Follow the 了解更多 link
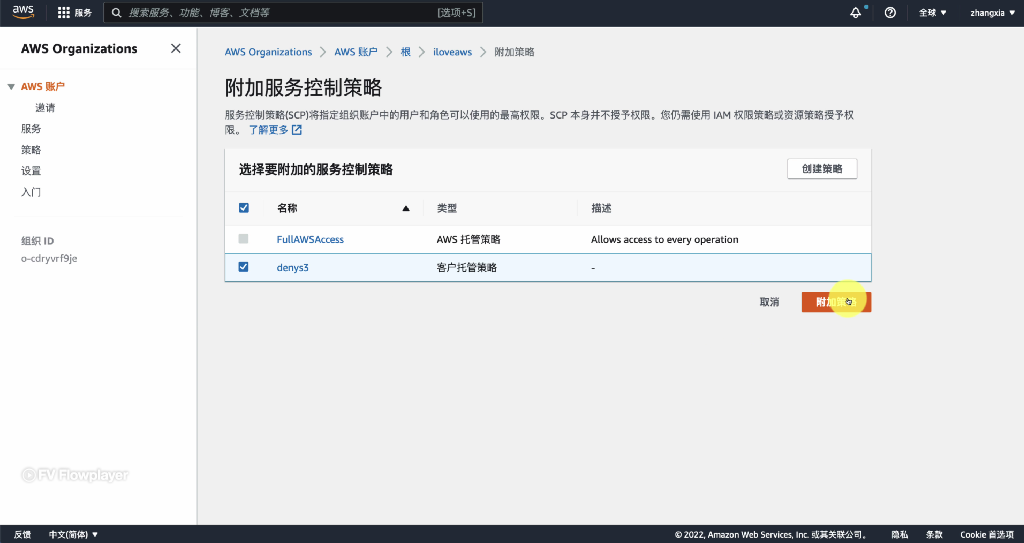The image size is (1024, 543). point(268,130)
